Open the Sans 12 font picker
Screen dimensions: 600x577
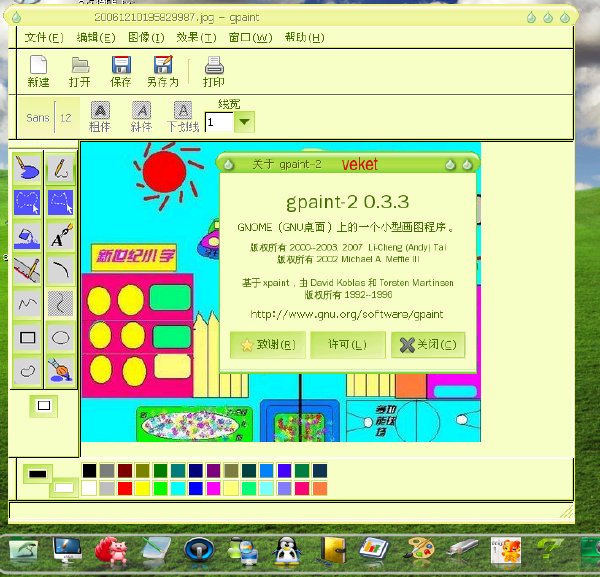(49, 117)
